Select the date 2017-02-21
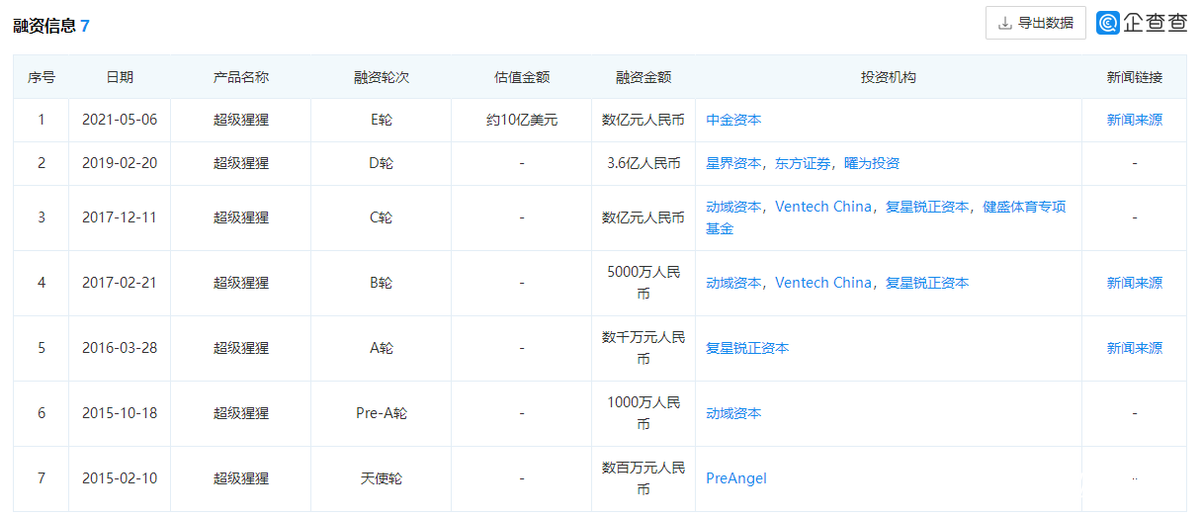 (119, 283)
